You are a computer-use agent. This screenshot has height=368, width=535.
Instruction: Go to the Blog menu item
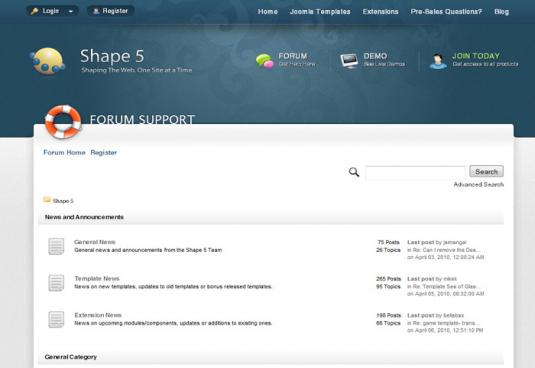tap(502, 12)
